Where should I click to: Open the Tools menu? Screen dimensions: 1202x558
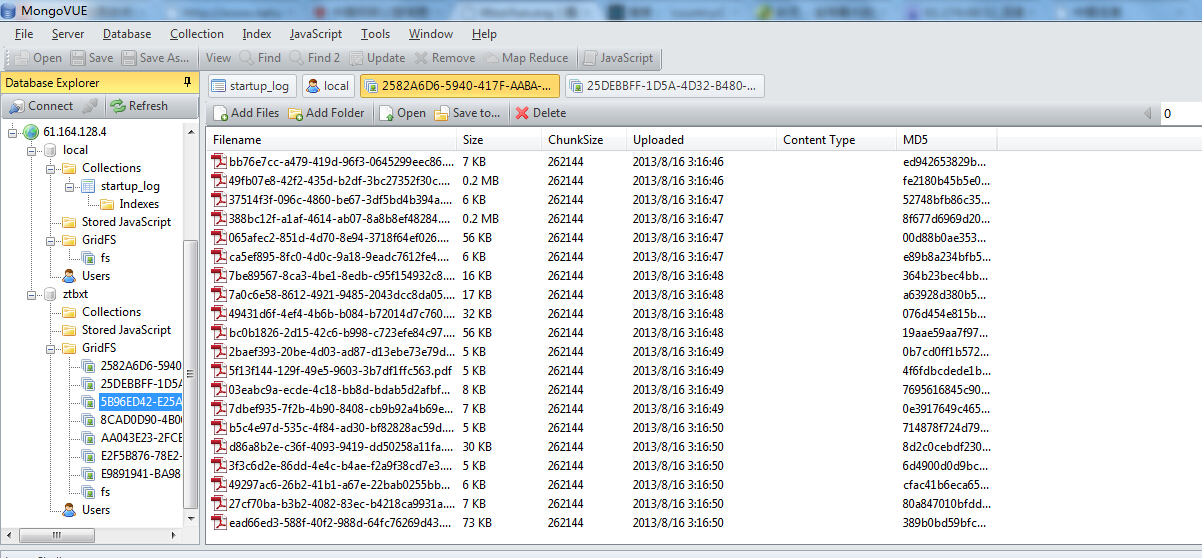point(376,34)
